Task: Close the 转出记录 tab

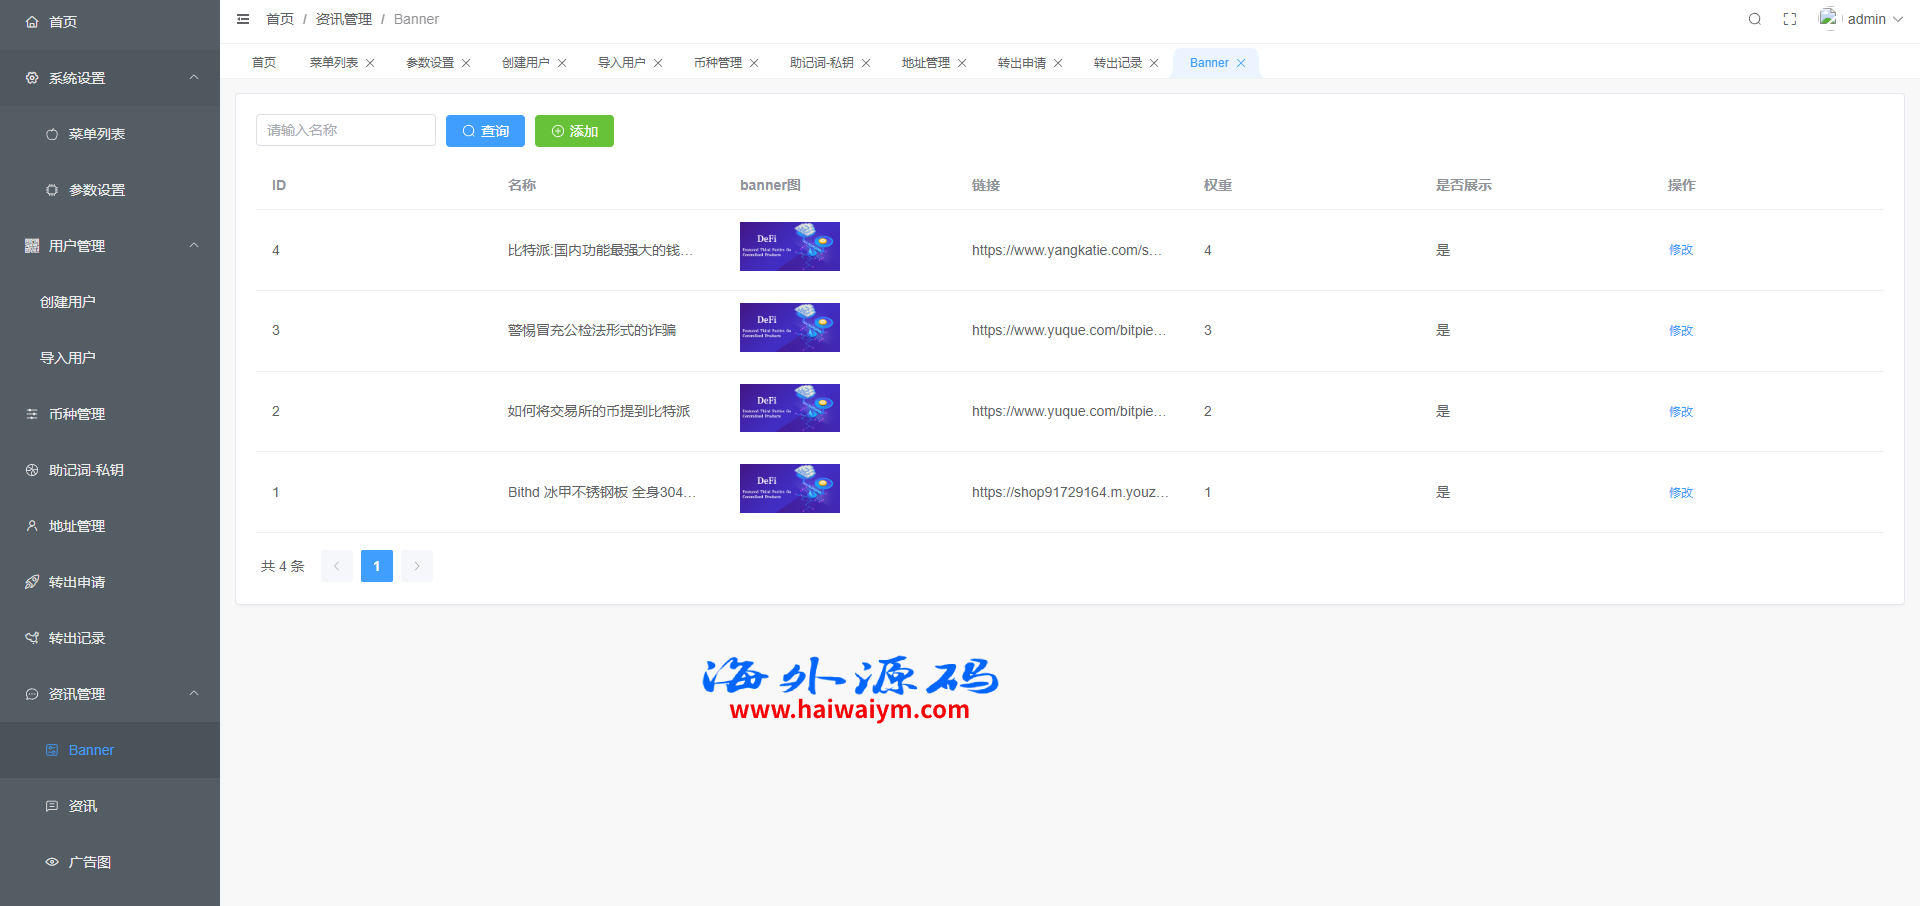Action: (x=1154, y=63)
